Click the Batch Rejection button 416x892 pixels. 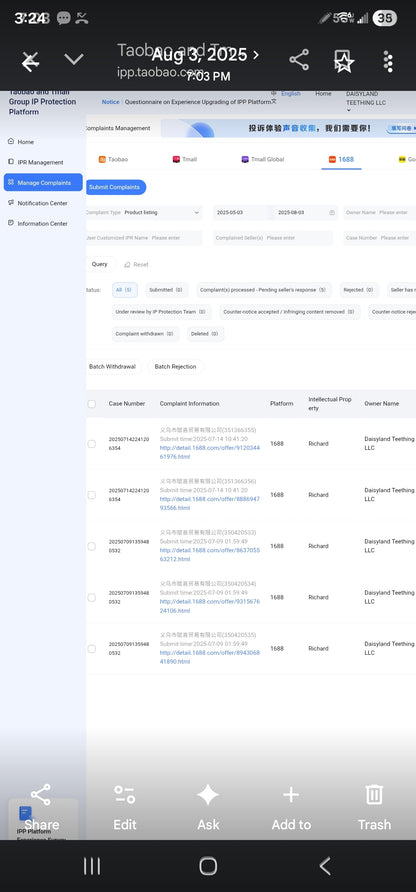coord(175,366)
